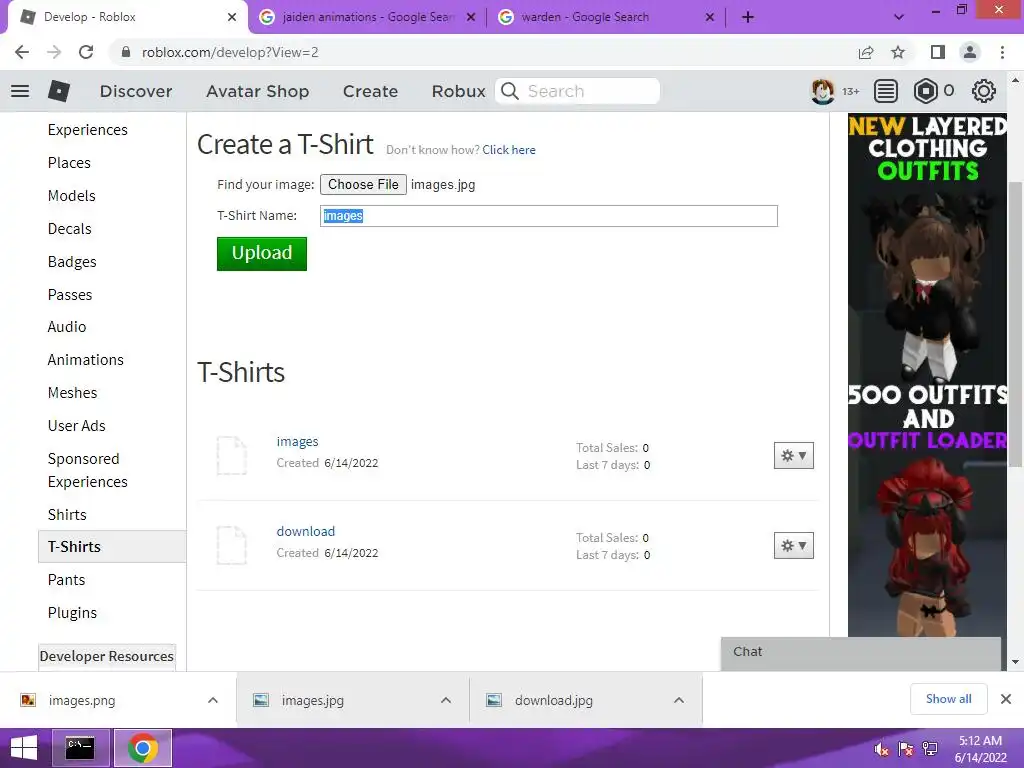Open the Roblox hamburger navigation menu
The height and width of the screenshot is (768, 1024).
point(20,91)
